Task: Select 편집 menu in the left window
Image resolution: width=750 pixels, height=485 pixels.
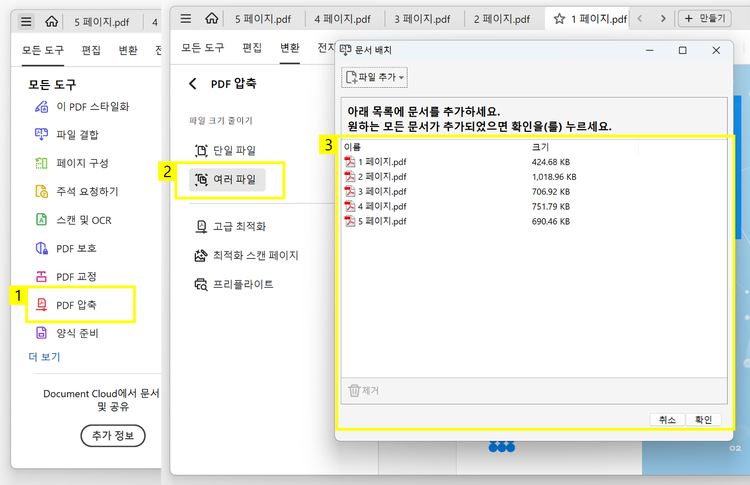Action: (91, 50)
